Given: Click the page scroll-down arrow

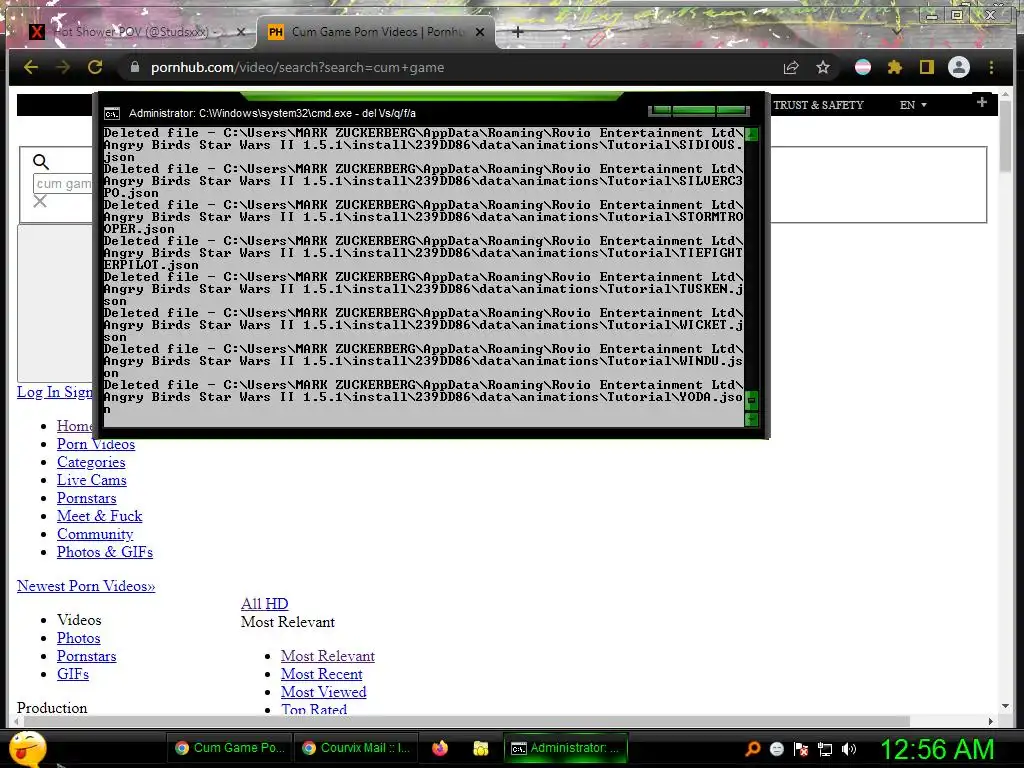Looking at the screenshot, I should (x=1006, y=707).
